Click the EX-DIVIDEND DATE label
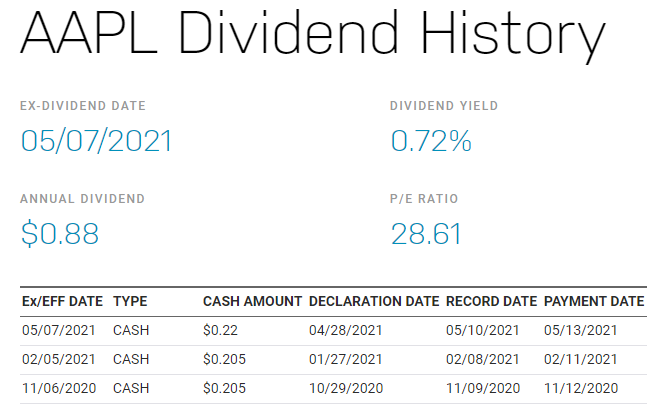The image size is (672, 405). 83,106
